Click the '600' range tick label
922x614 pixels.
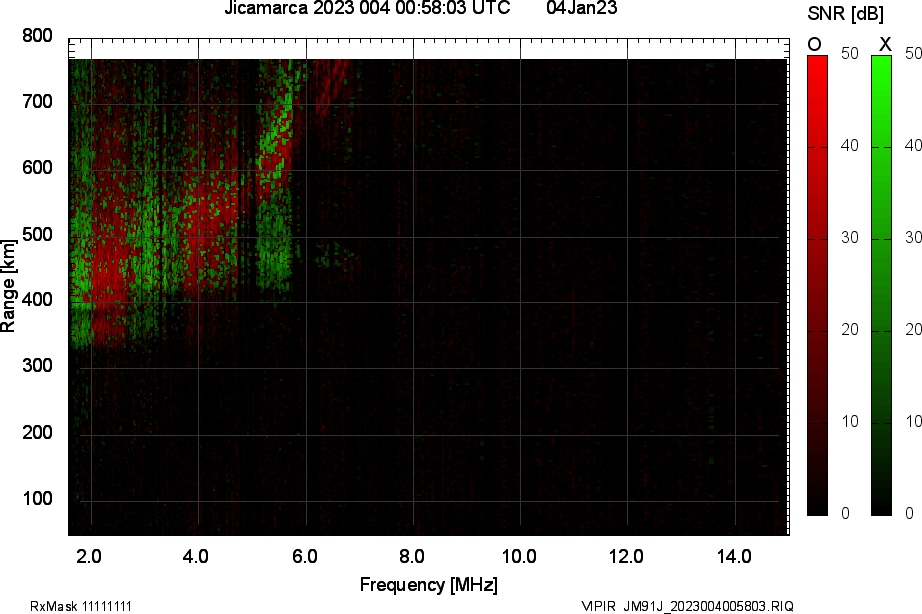pyautogui.click(x=38, y=168)
